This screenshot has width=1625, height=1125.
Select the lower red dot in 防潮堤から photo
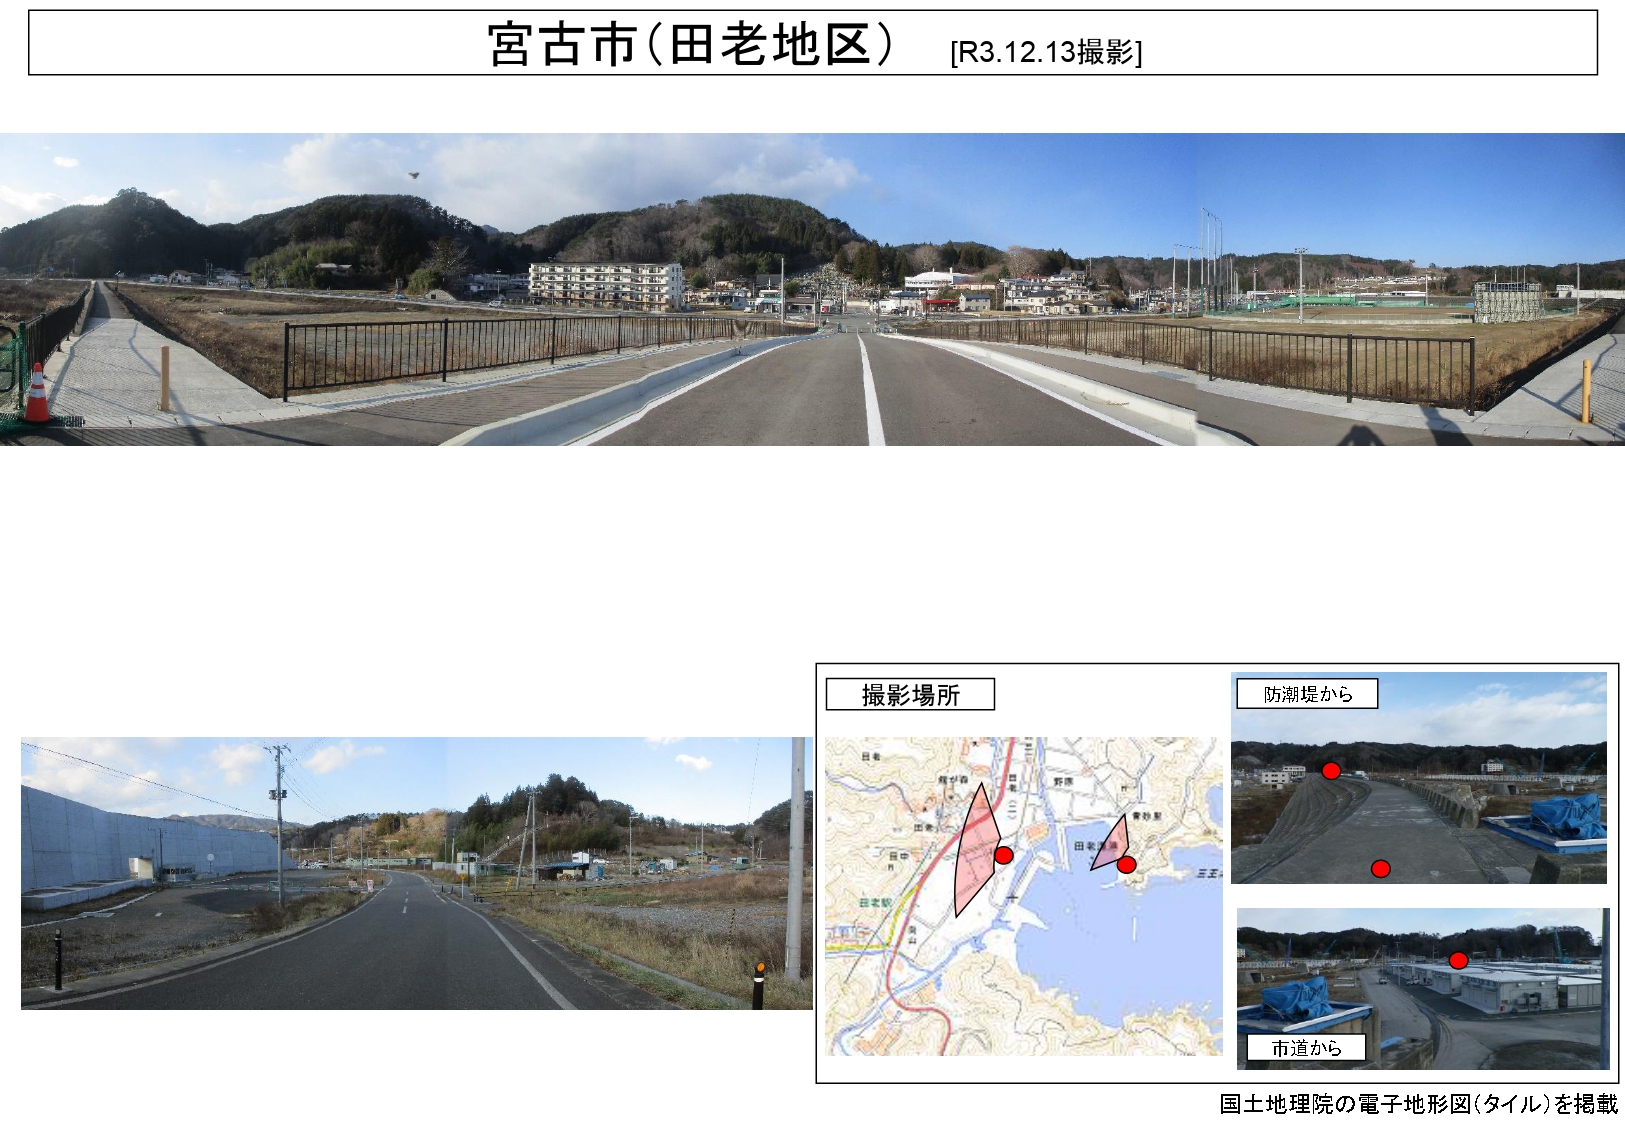tap(1380, 869)
